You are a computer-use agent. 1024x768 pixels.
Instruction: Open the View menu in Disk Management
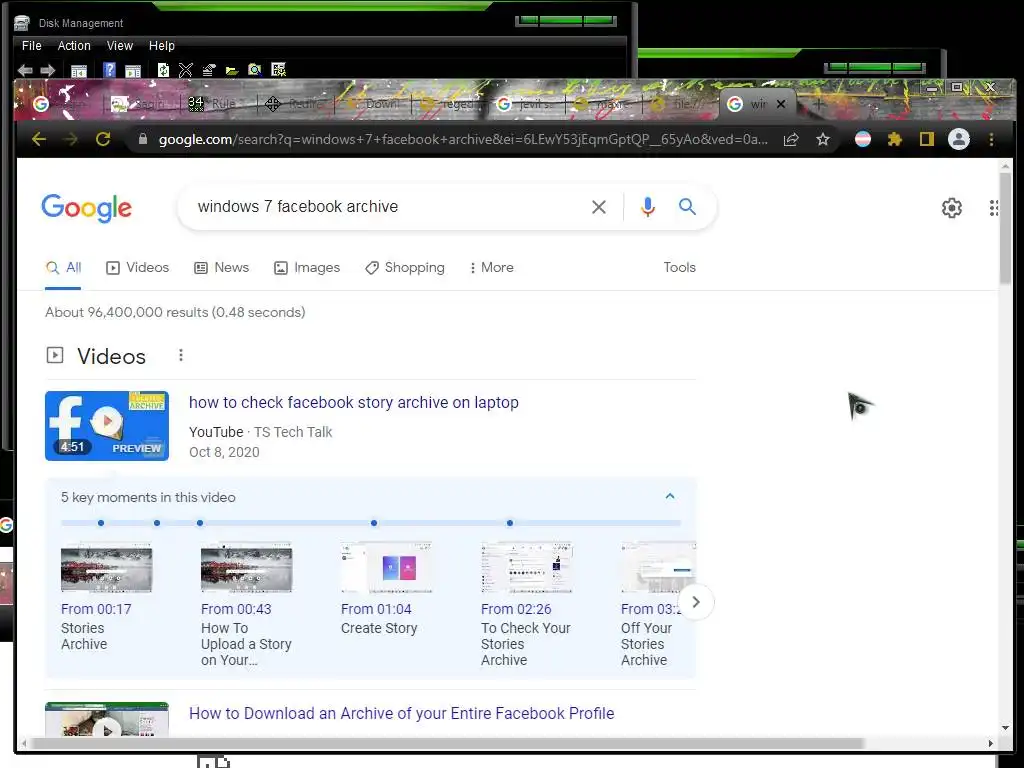(x=120, y=46)
